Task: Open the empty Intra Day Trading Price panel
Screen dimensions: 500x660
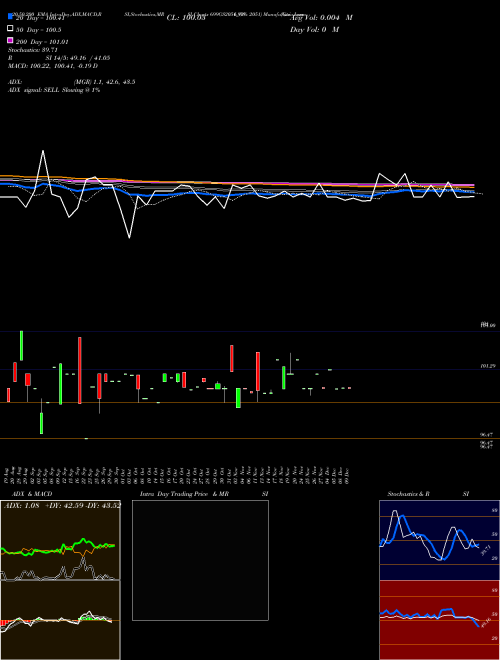Action: (x=200, y=560)
